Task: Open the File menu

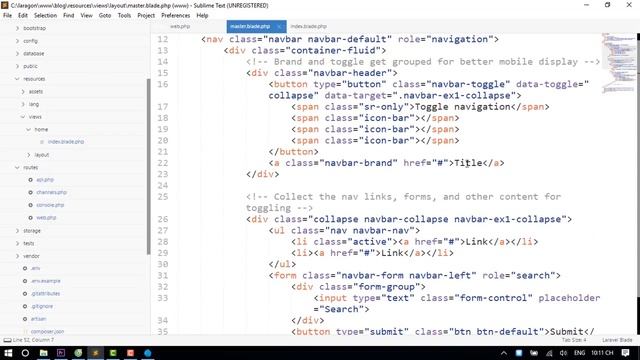Action: [7, 15]
